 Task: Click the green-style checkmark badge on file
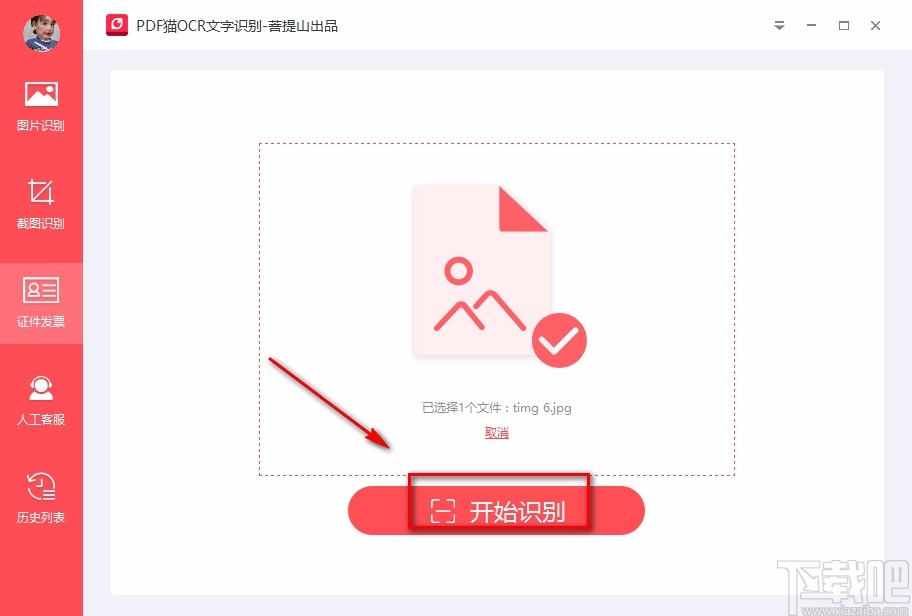coord(559,340)
